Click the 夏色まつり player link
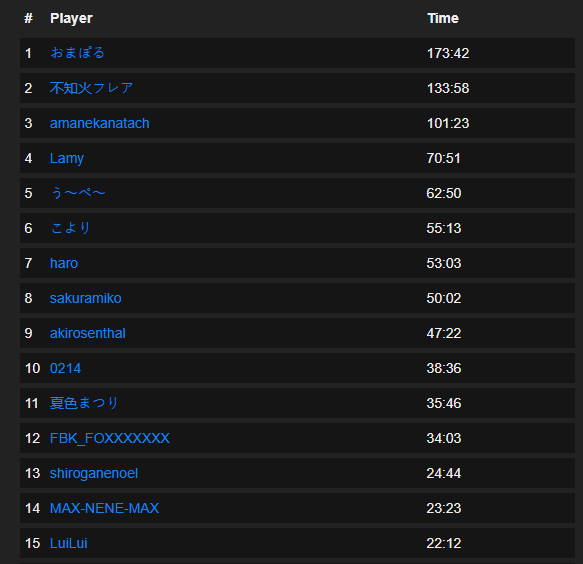The image size is (583, 564). click(84, 403)
